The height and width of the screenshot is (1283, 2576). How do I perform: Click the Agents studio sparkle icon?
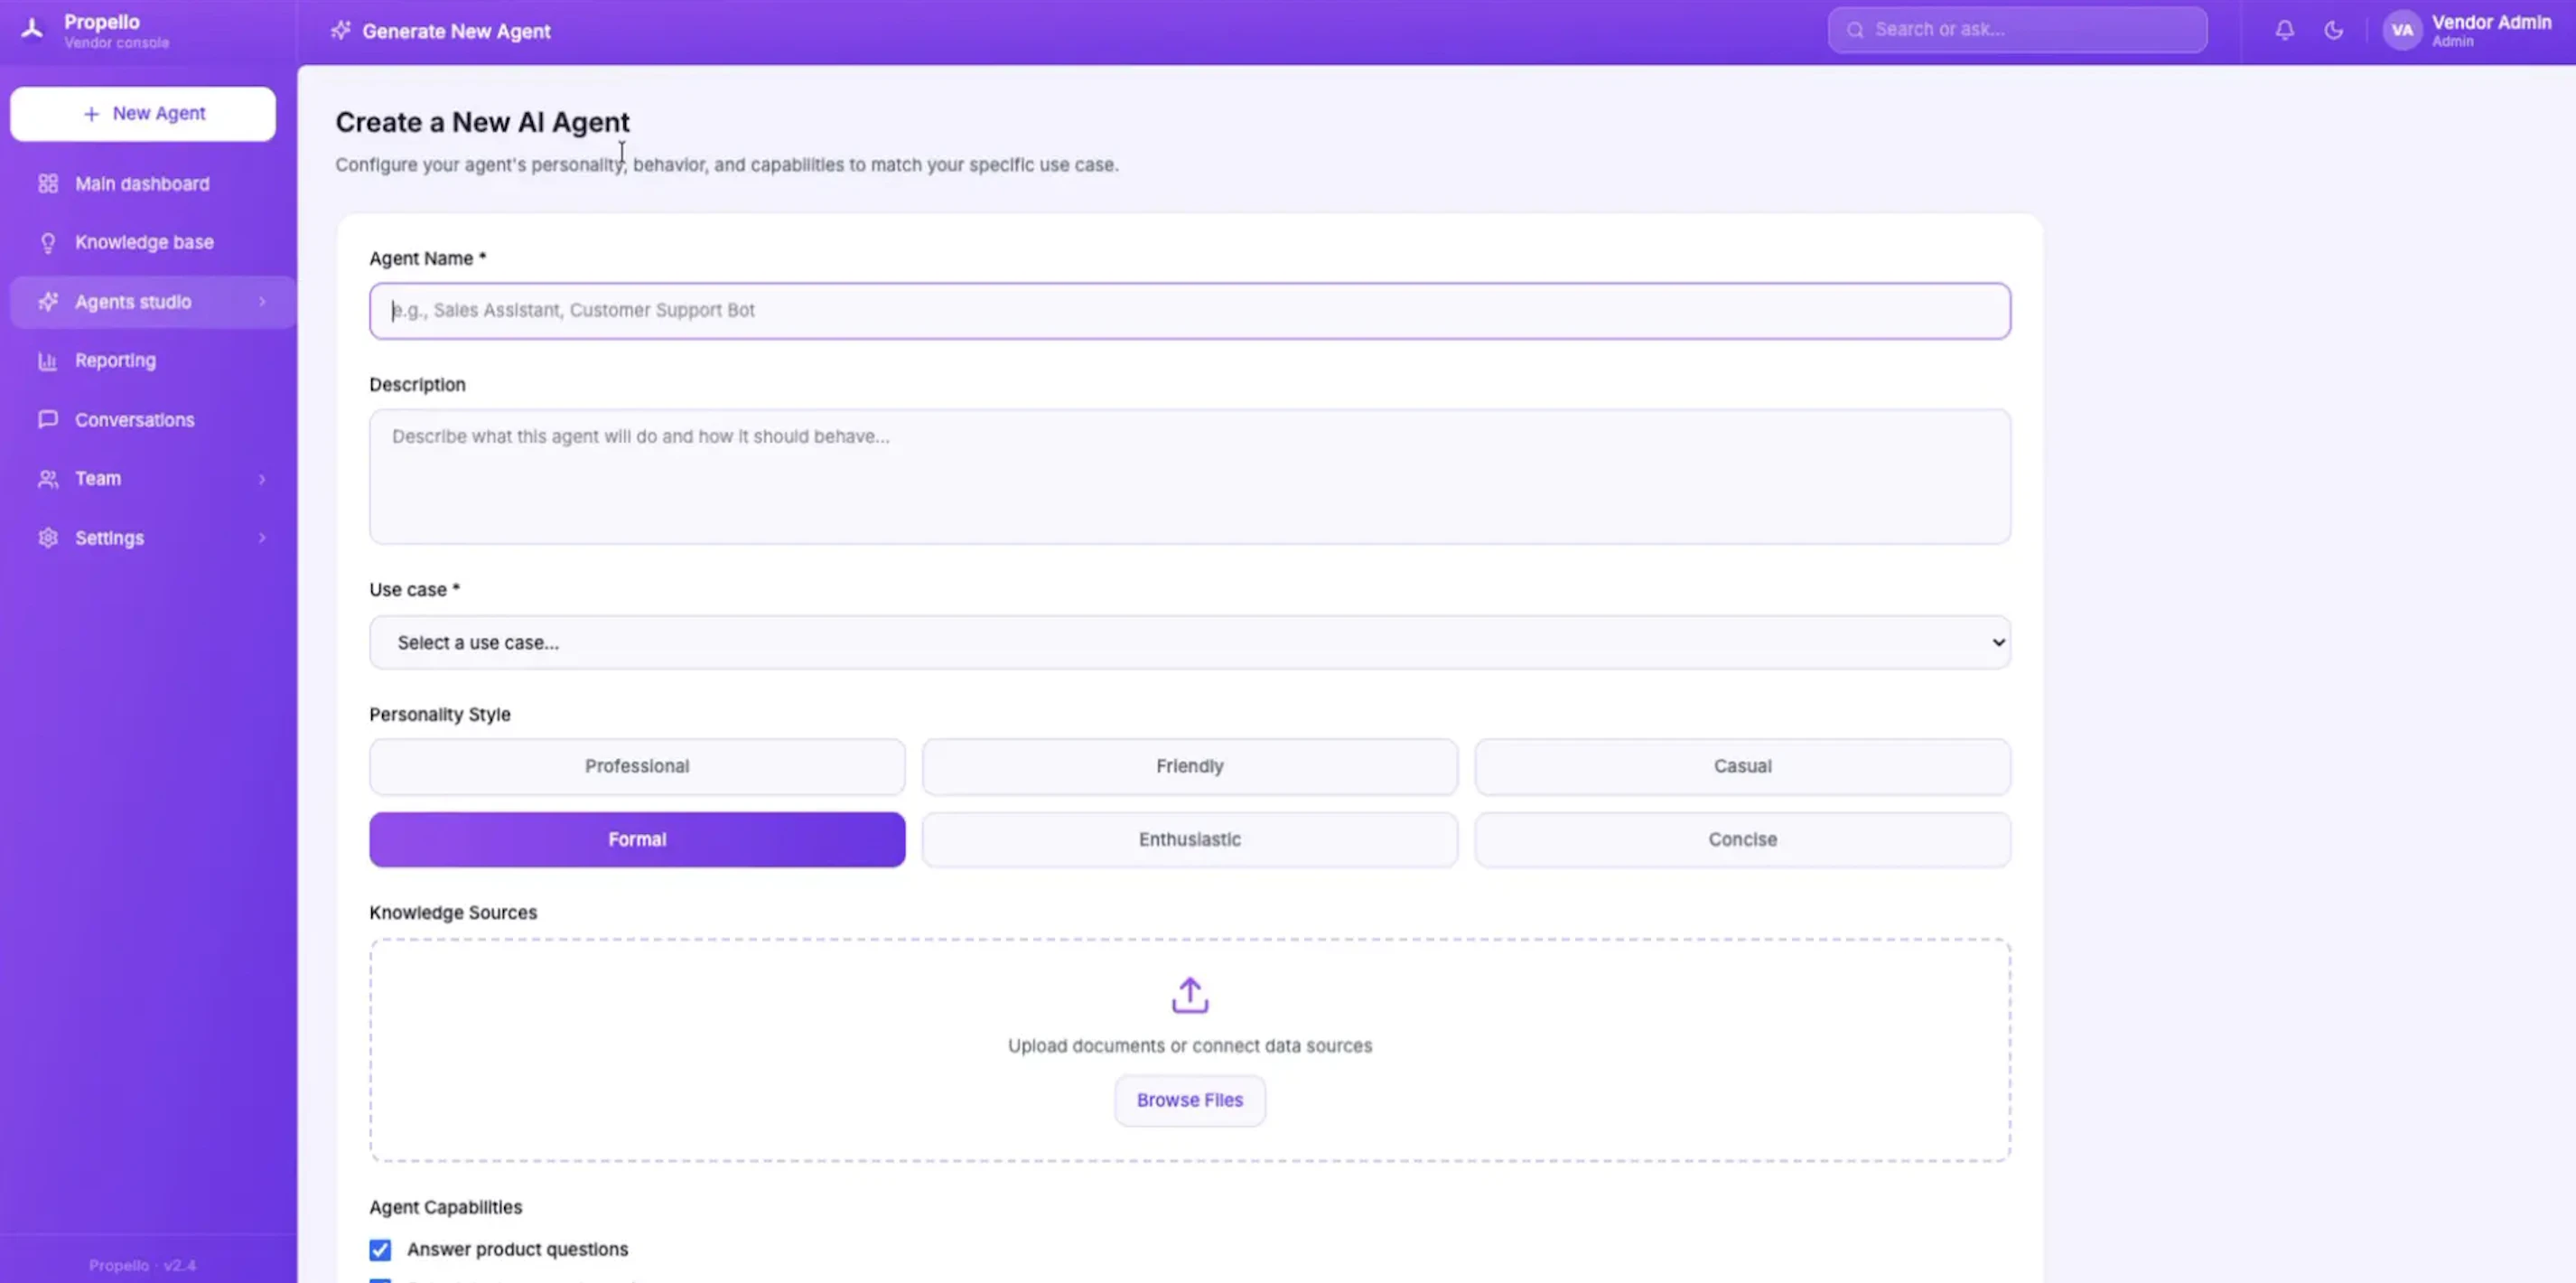click(x=48, y=301)
